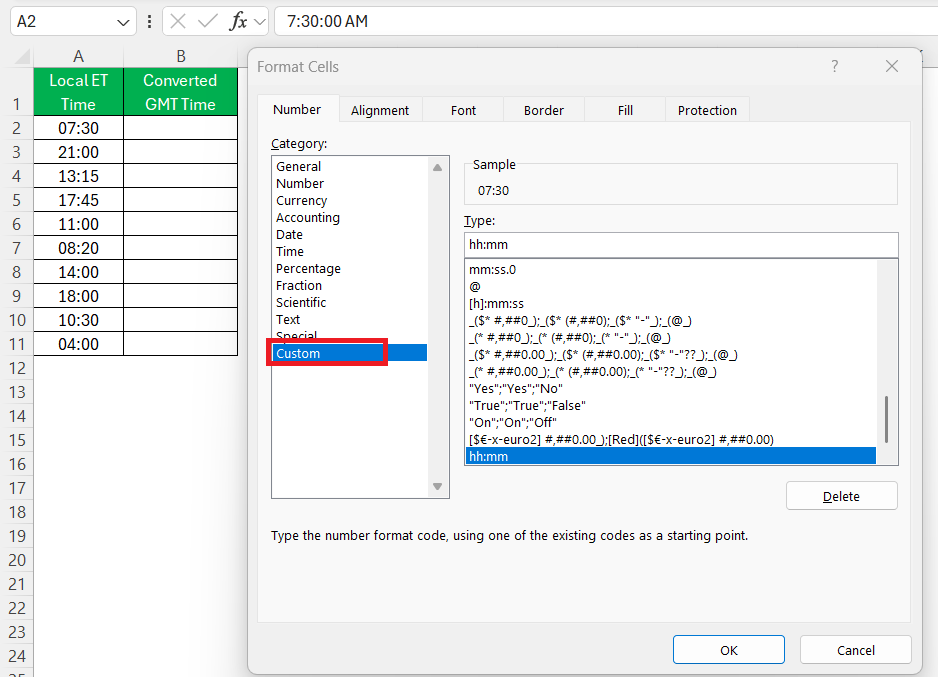Screen dimensions: 938x677
Task: Click the Select All corner triangle
Action: point(22,57)
